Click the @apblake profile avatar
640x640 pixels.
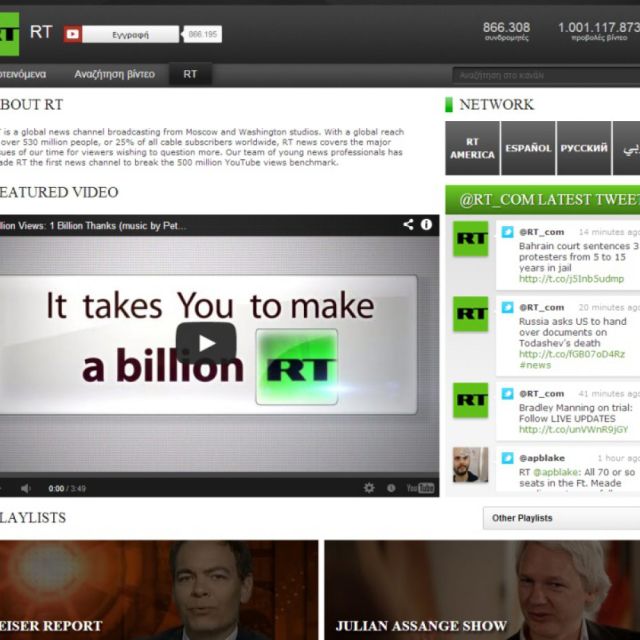coord(470,465)
